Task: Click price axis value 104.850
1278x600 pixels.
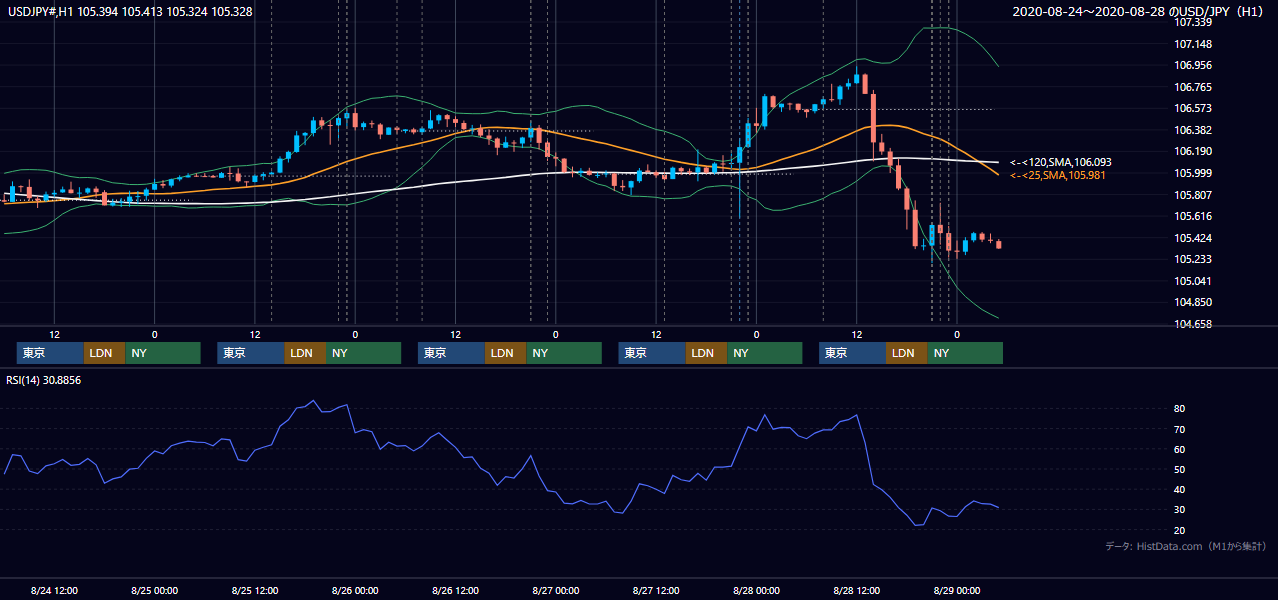Action: 1193,302
